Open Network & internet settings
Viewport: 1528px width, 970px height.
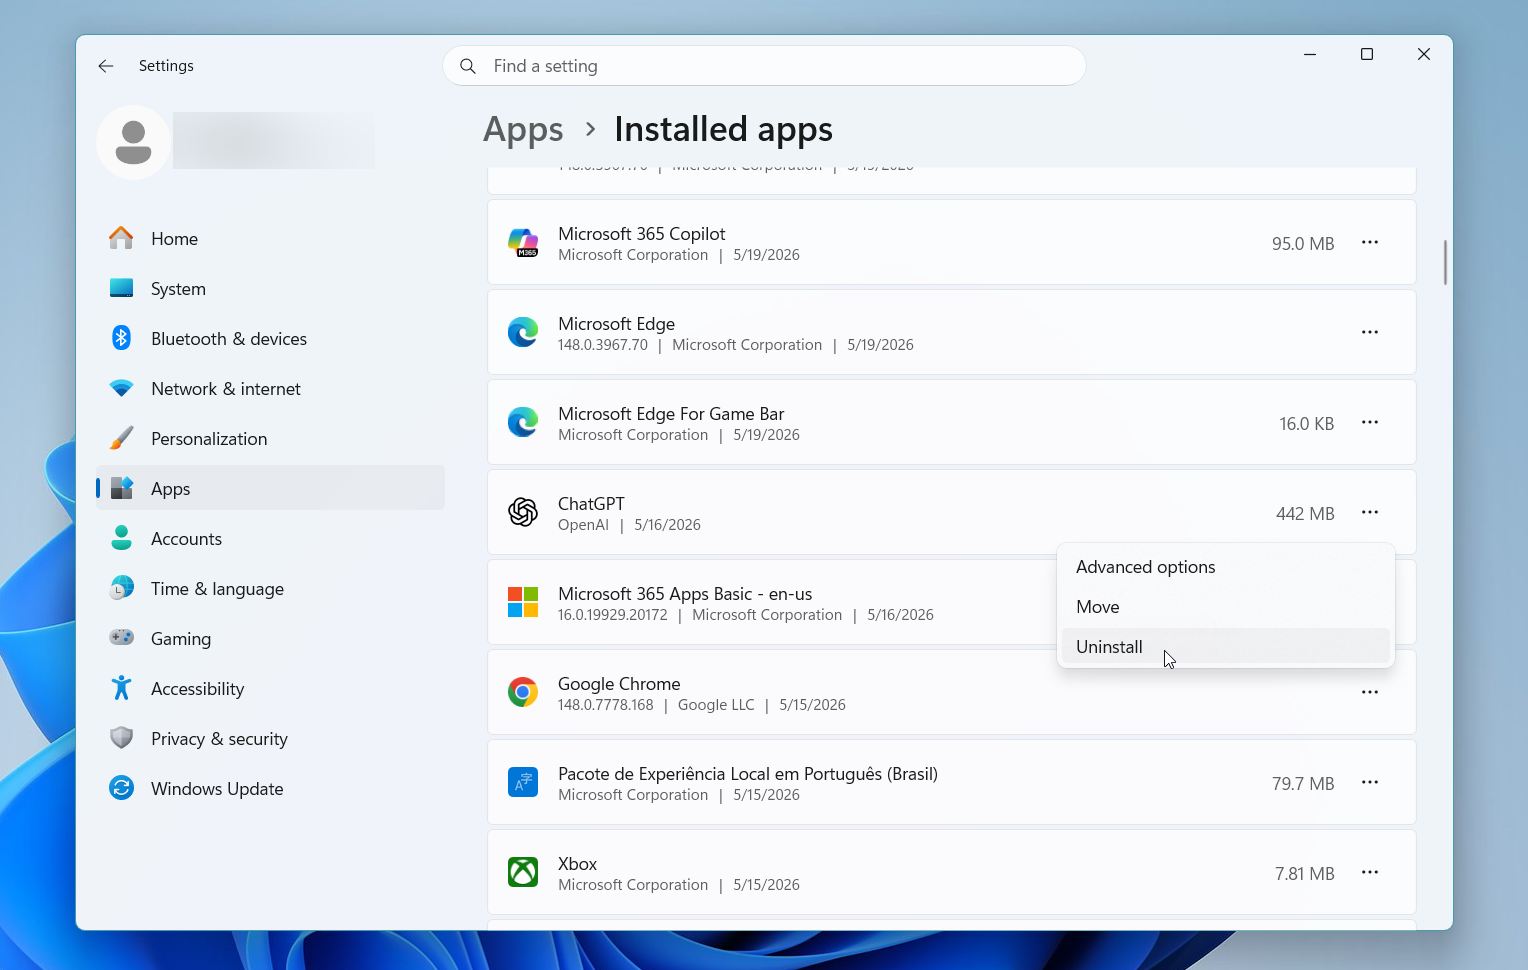[270, 388]
